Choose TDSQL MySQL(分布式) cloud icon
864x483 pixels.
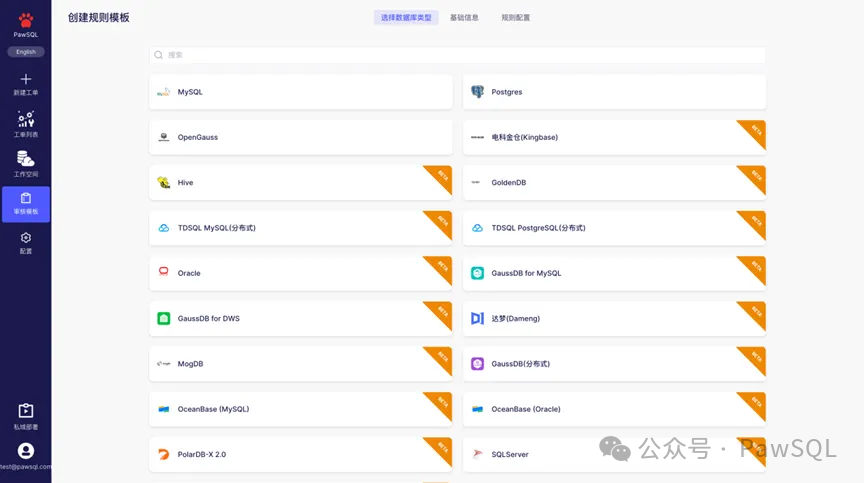tap(164, 228)
